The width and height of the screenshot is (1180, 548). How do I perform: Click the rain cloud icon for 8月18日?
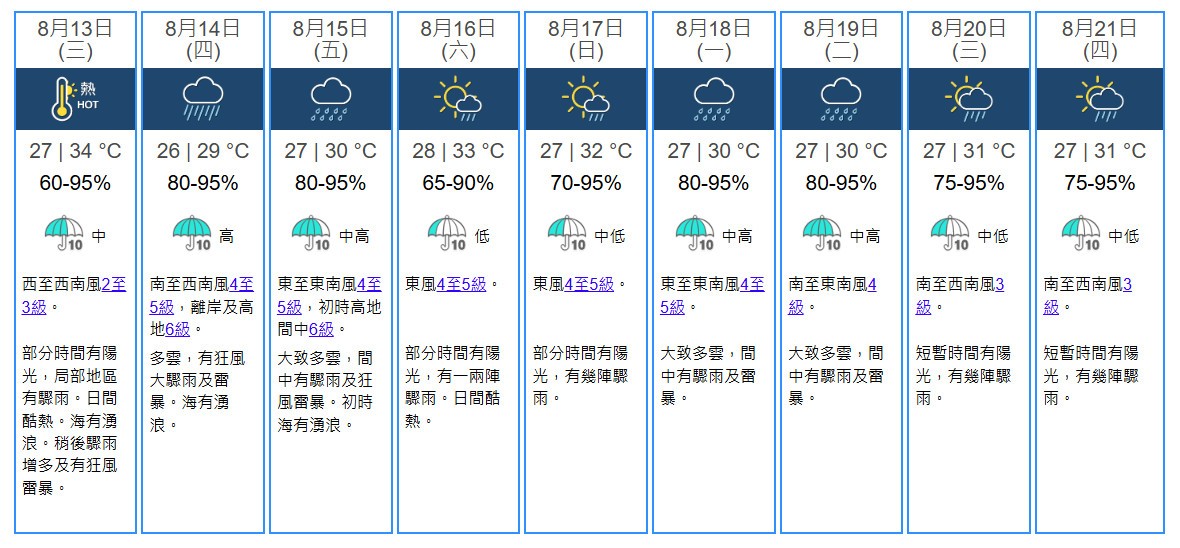coord(714,98)
